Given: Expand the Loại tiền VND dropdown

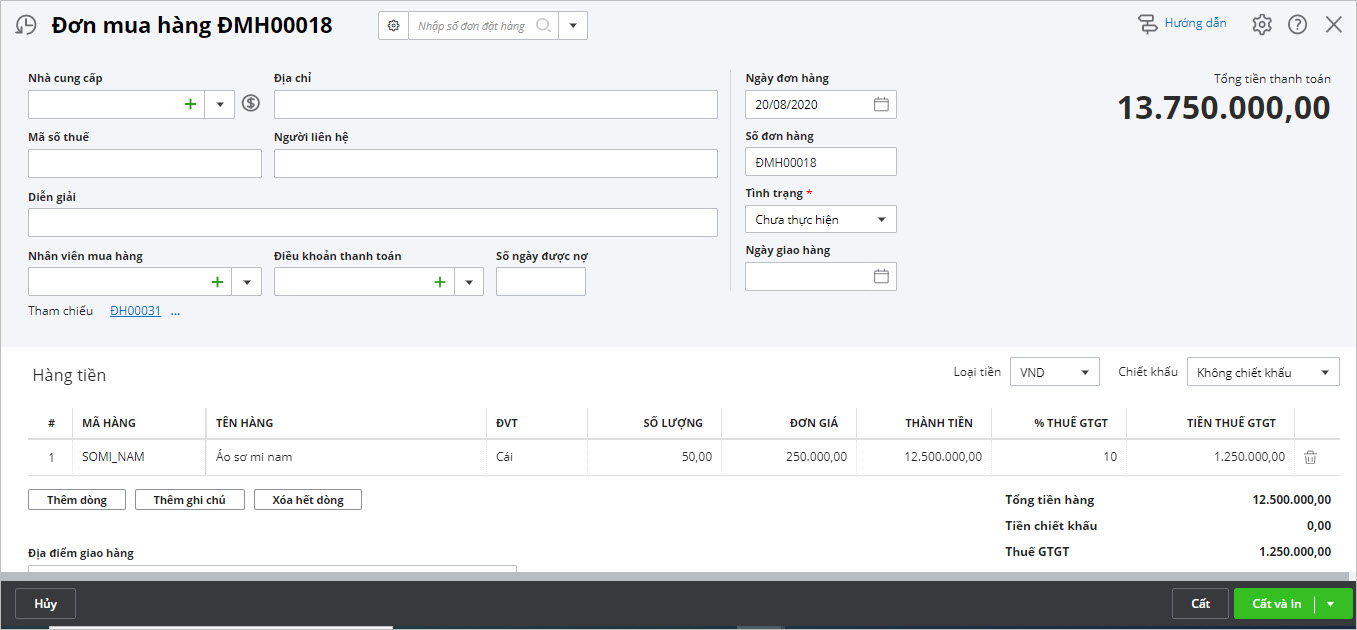Looking at the screenshot, I should [1084, 372].
